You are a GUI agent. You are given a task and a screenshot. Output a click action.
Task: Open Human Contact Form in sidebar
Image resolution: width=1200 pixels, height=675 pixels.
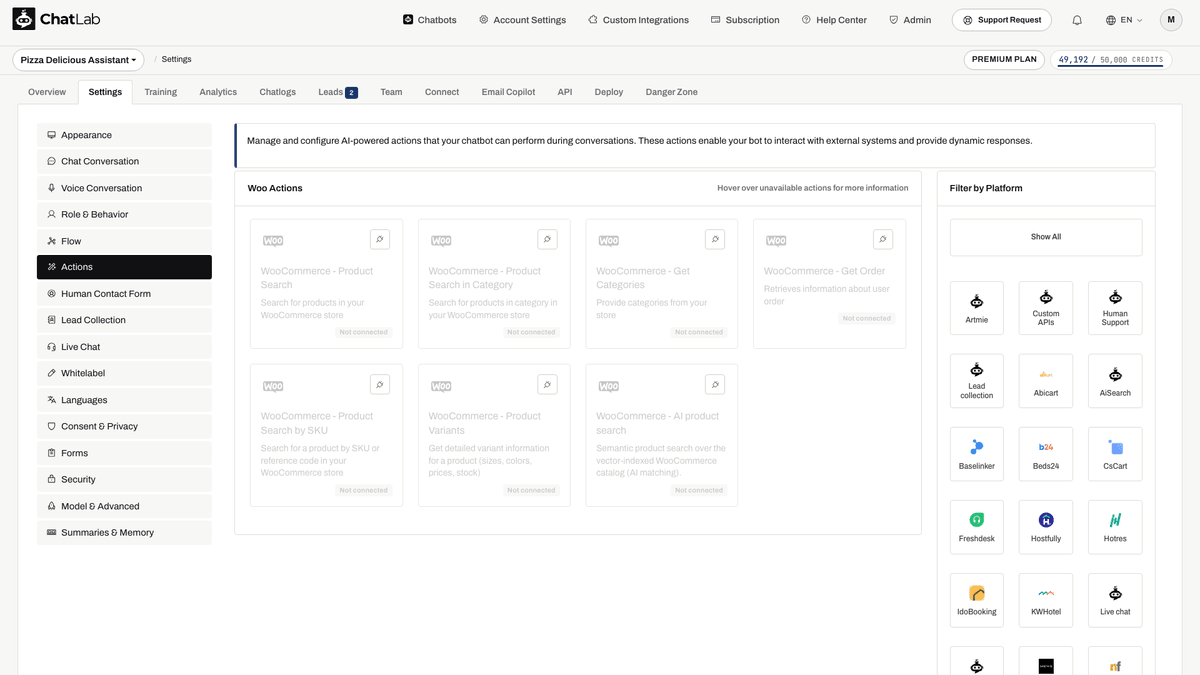point(124,294)
